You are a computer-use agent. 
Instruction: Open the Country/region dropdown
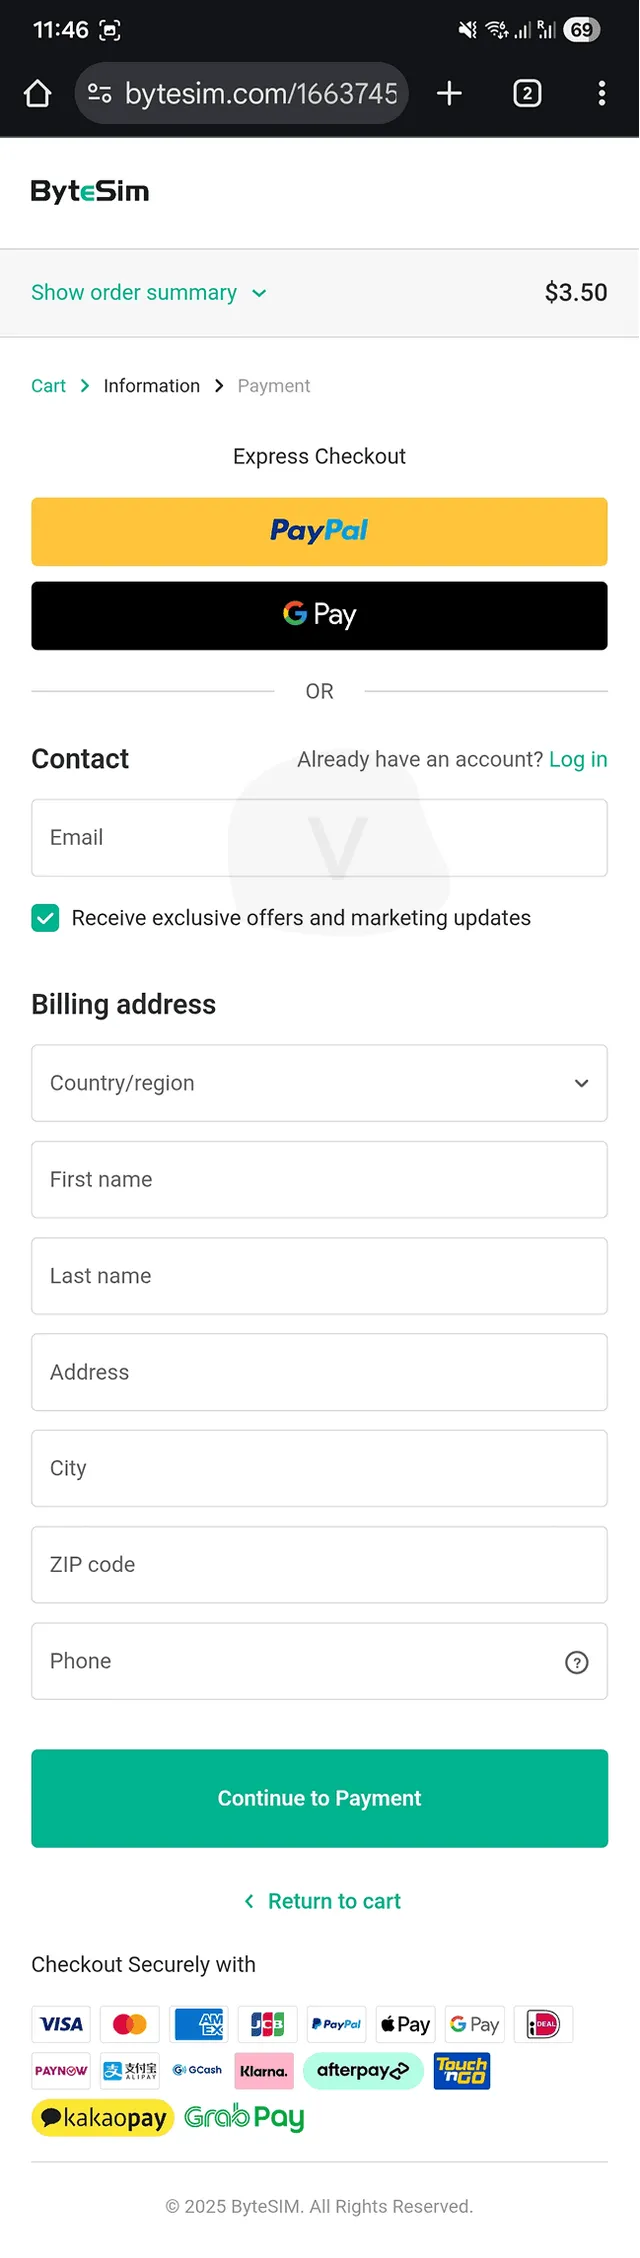[319, 1083]
